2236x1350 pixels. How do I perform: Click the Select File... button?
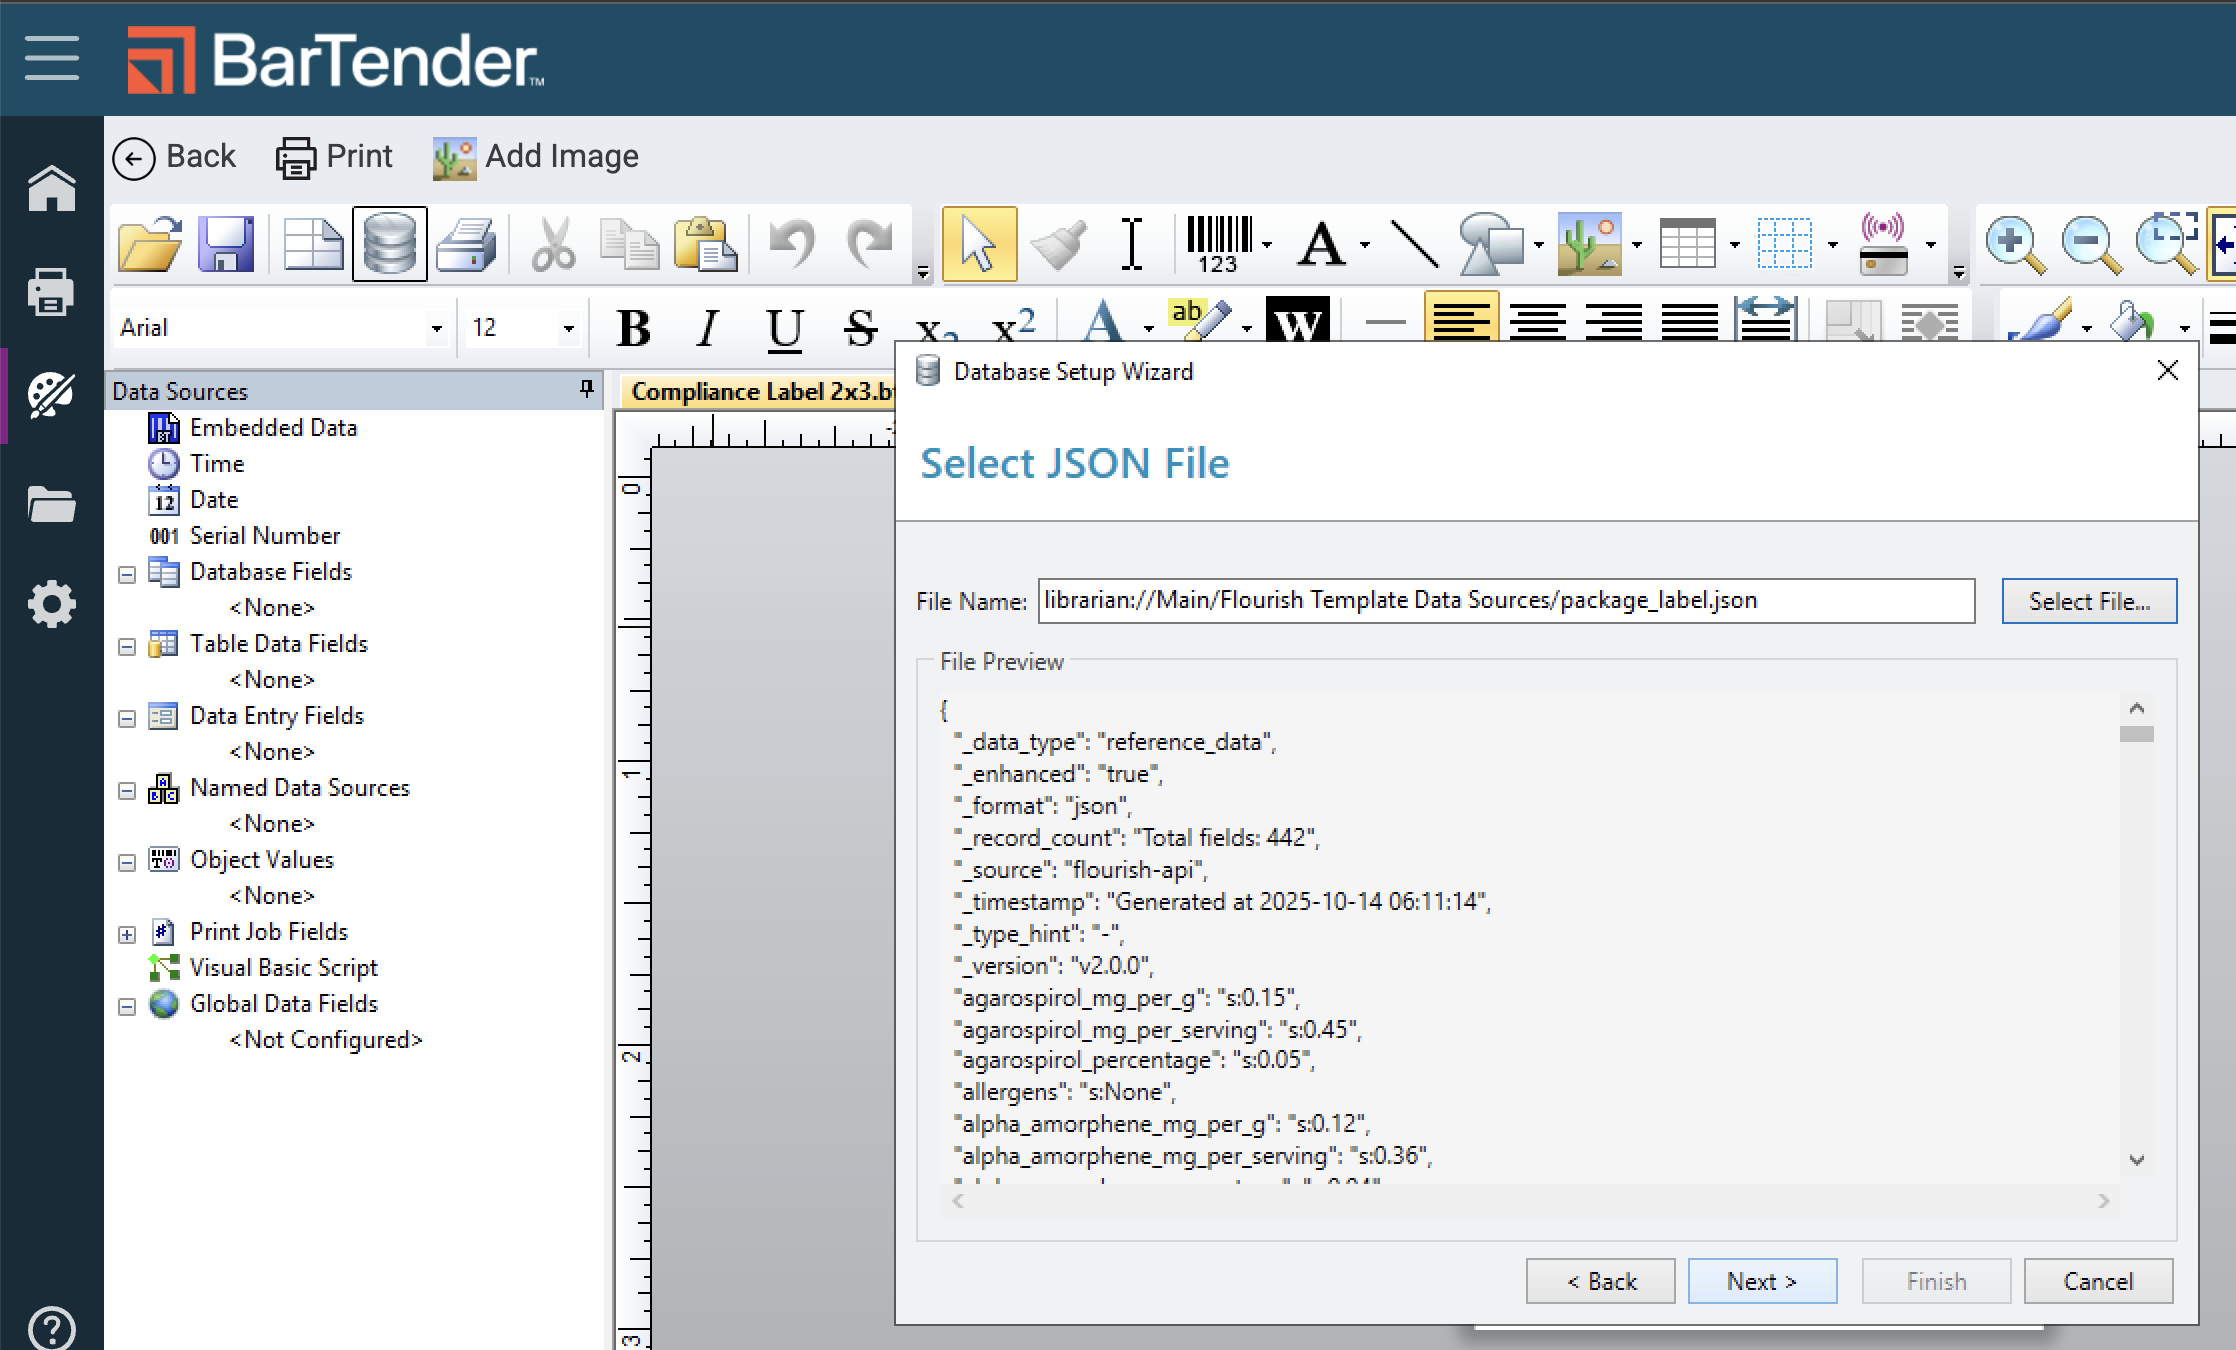tap(2088, 601)
